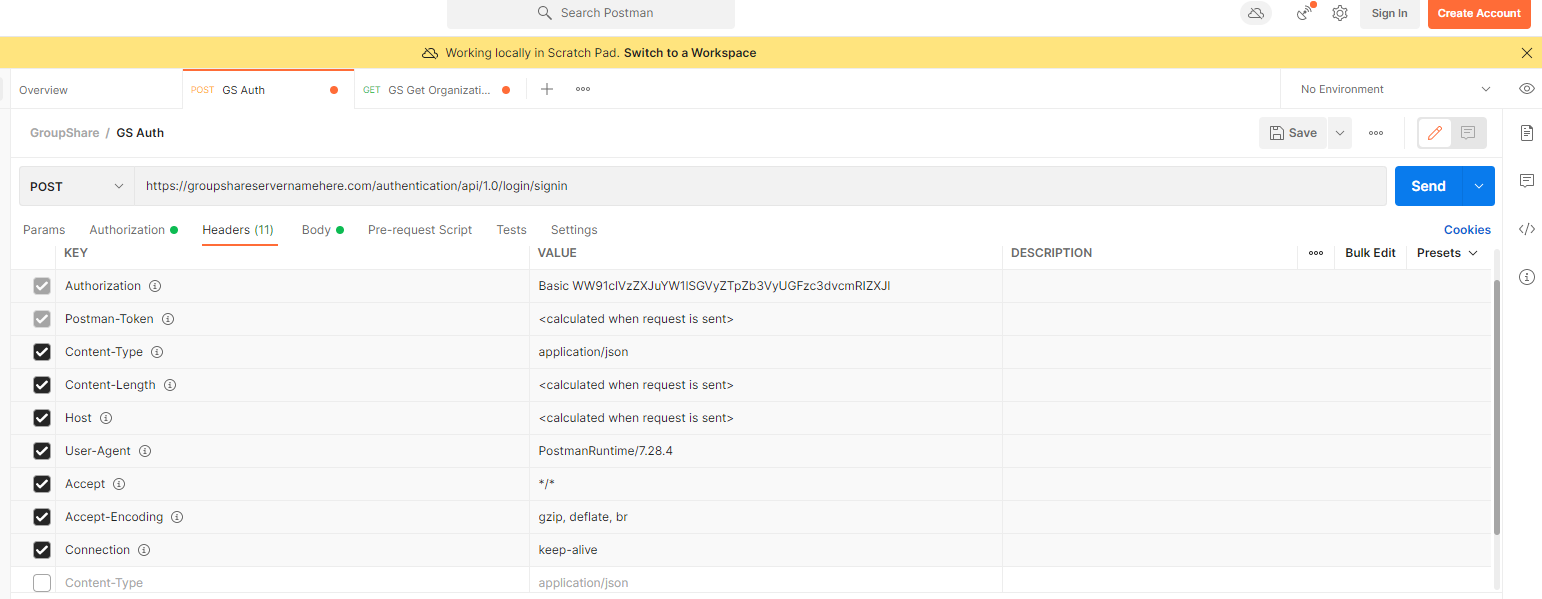Screen dimensions: 1542x599
Task: Save the GS Auth request
Action: coord(1293,133)
